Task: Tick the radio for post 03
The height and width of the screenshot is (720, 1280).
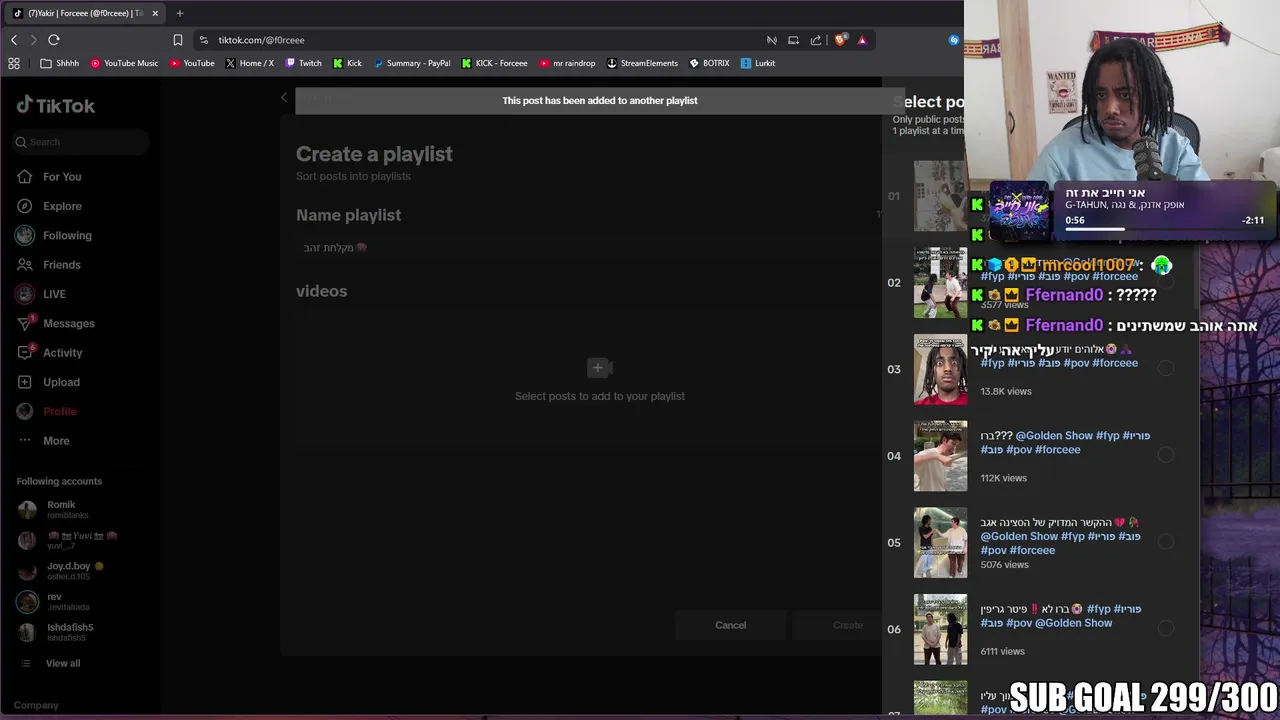Action: point(1166,368)
